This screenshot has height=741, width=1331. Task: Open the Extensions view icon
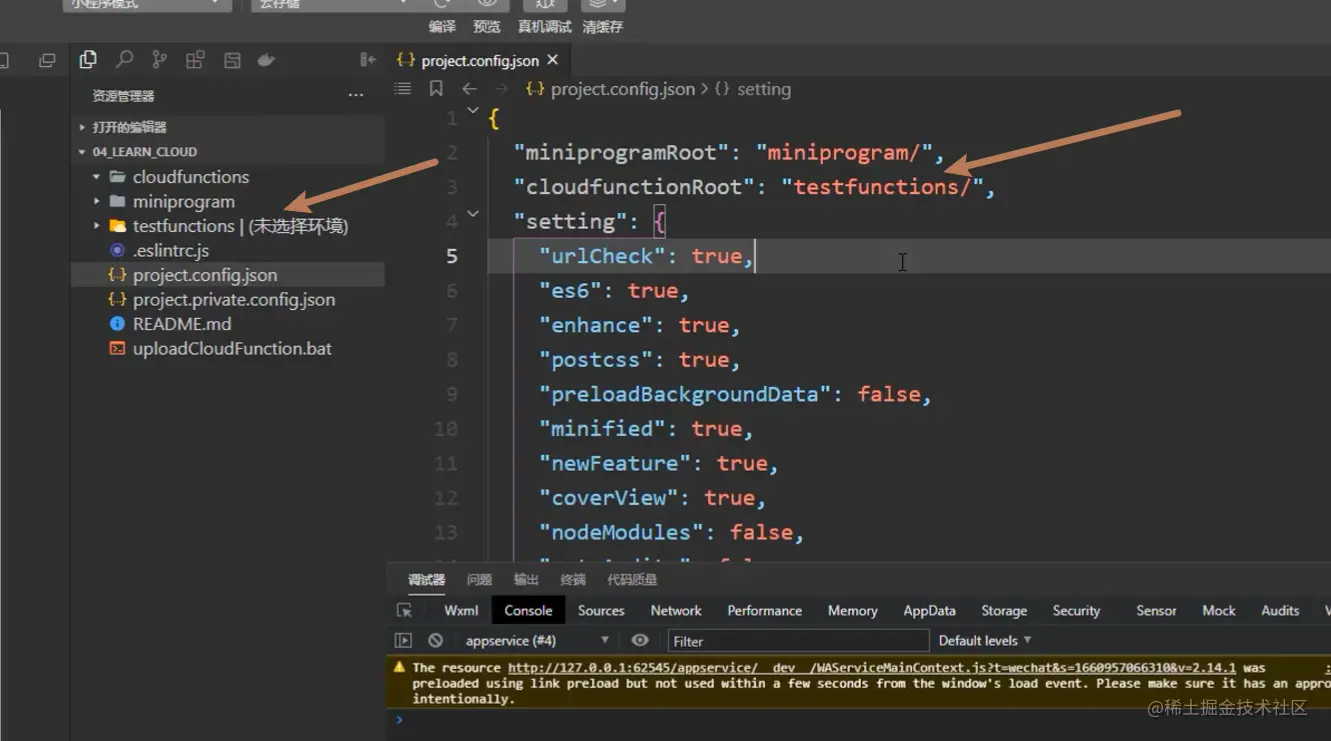click(x=196, y=60)
